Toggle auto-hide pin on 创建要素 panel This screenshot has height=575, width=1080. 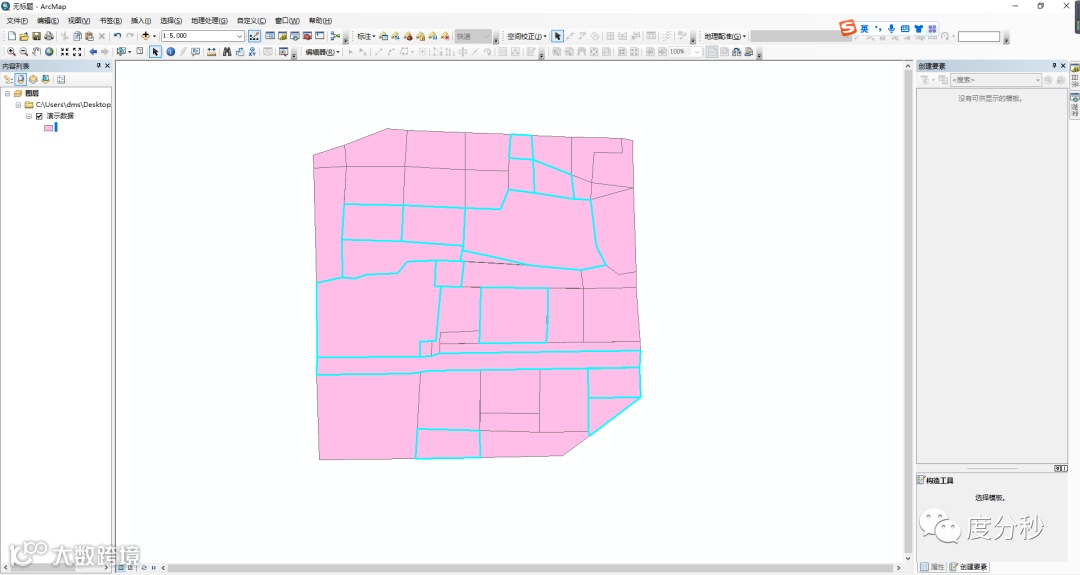click(x=1054, y=65)
